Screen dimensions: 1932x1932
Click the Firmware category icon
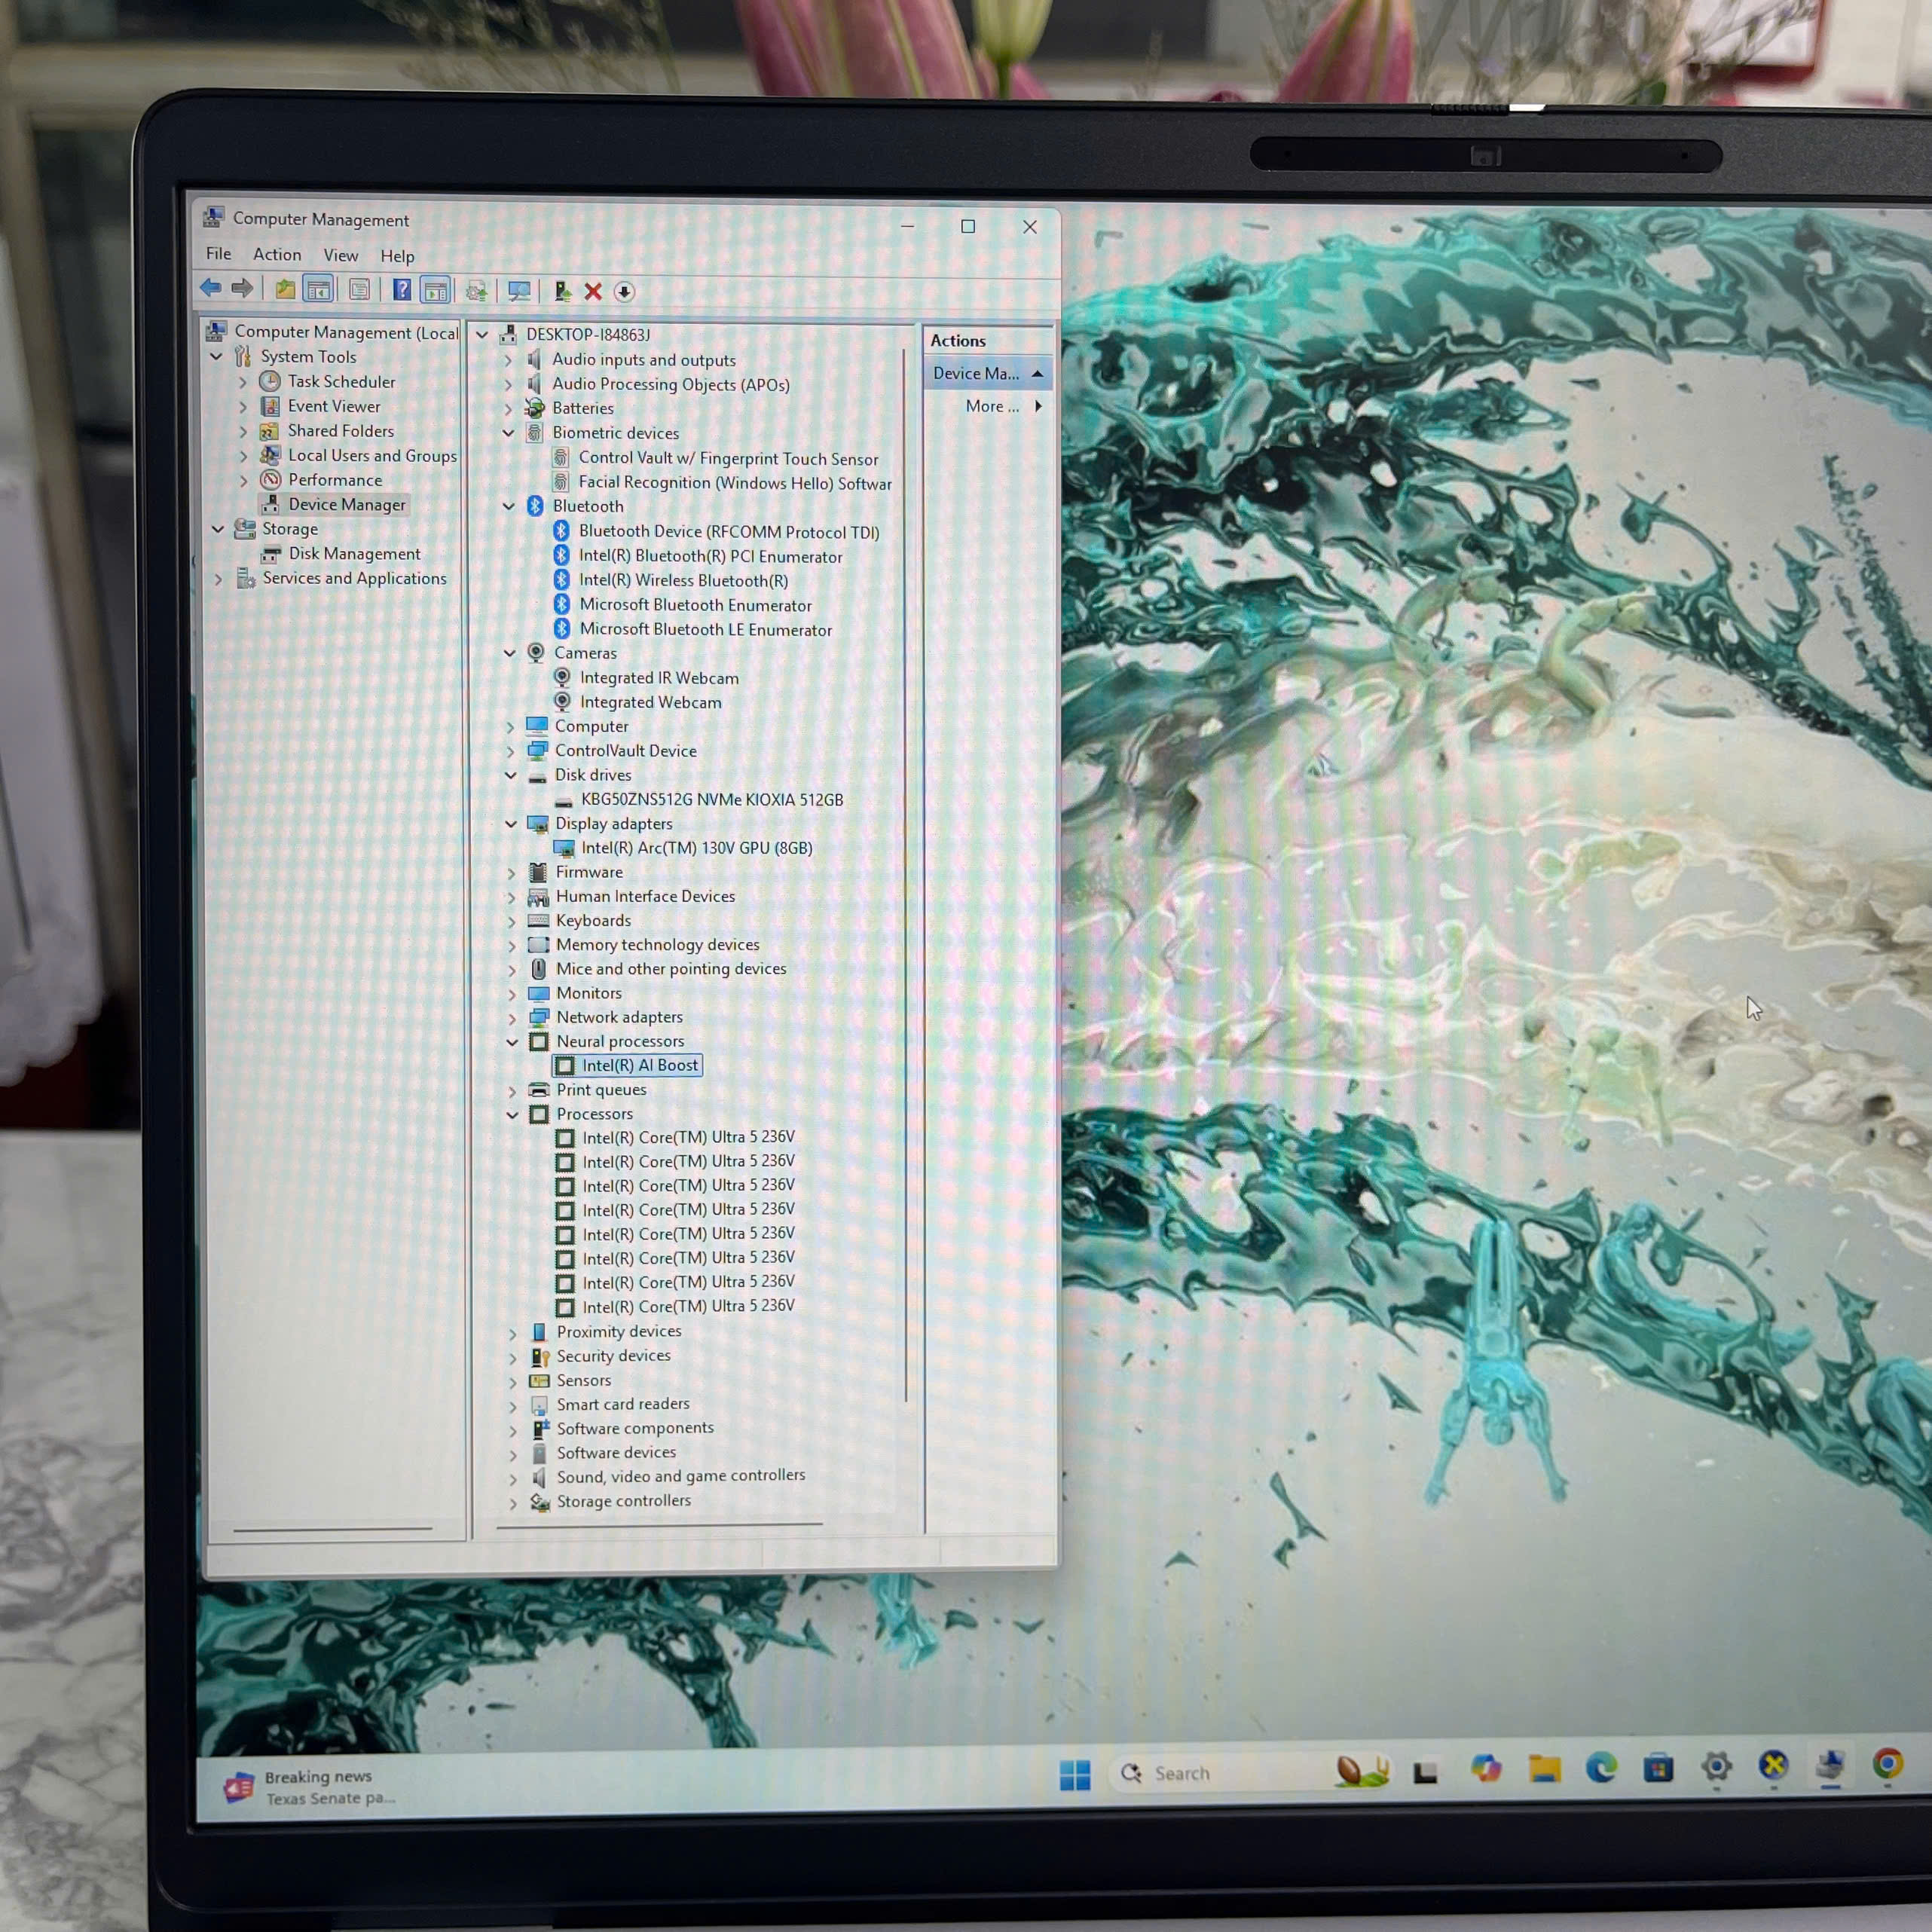(538, 873)
